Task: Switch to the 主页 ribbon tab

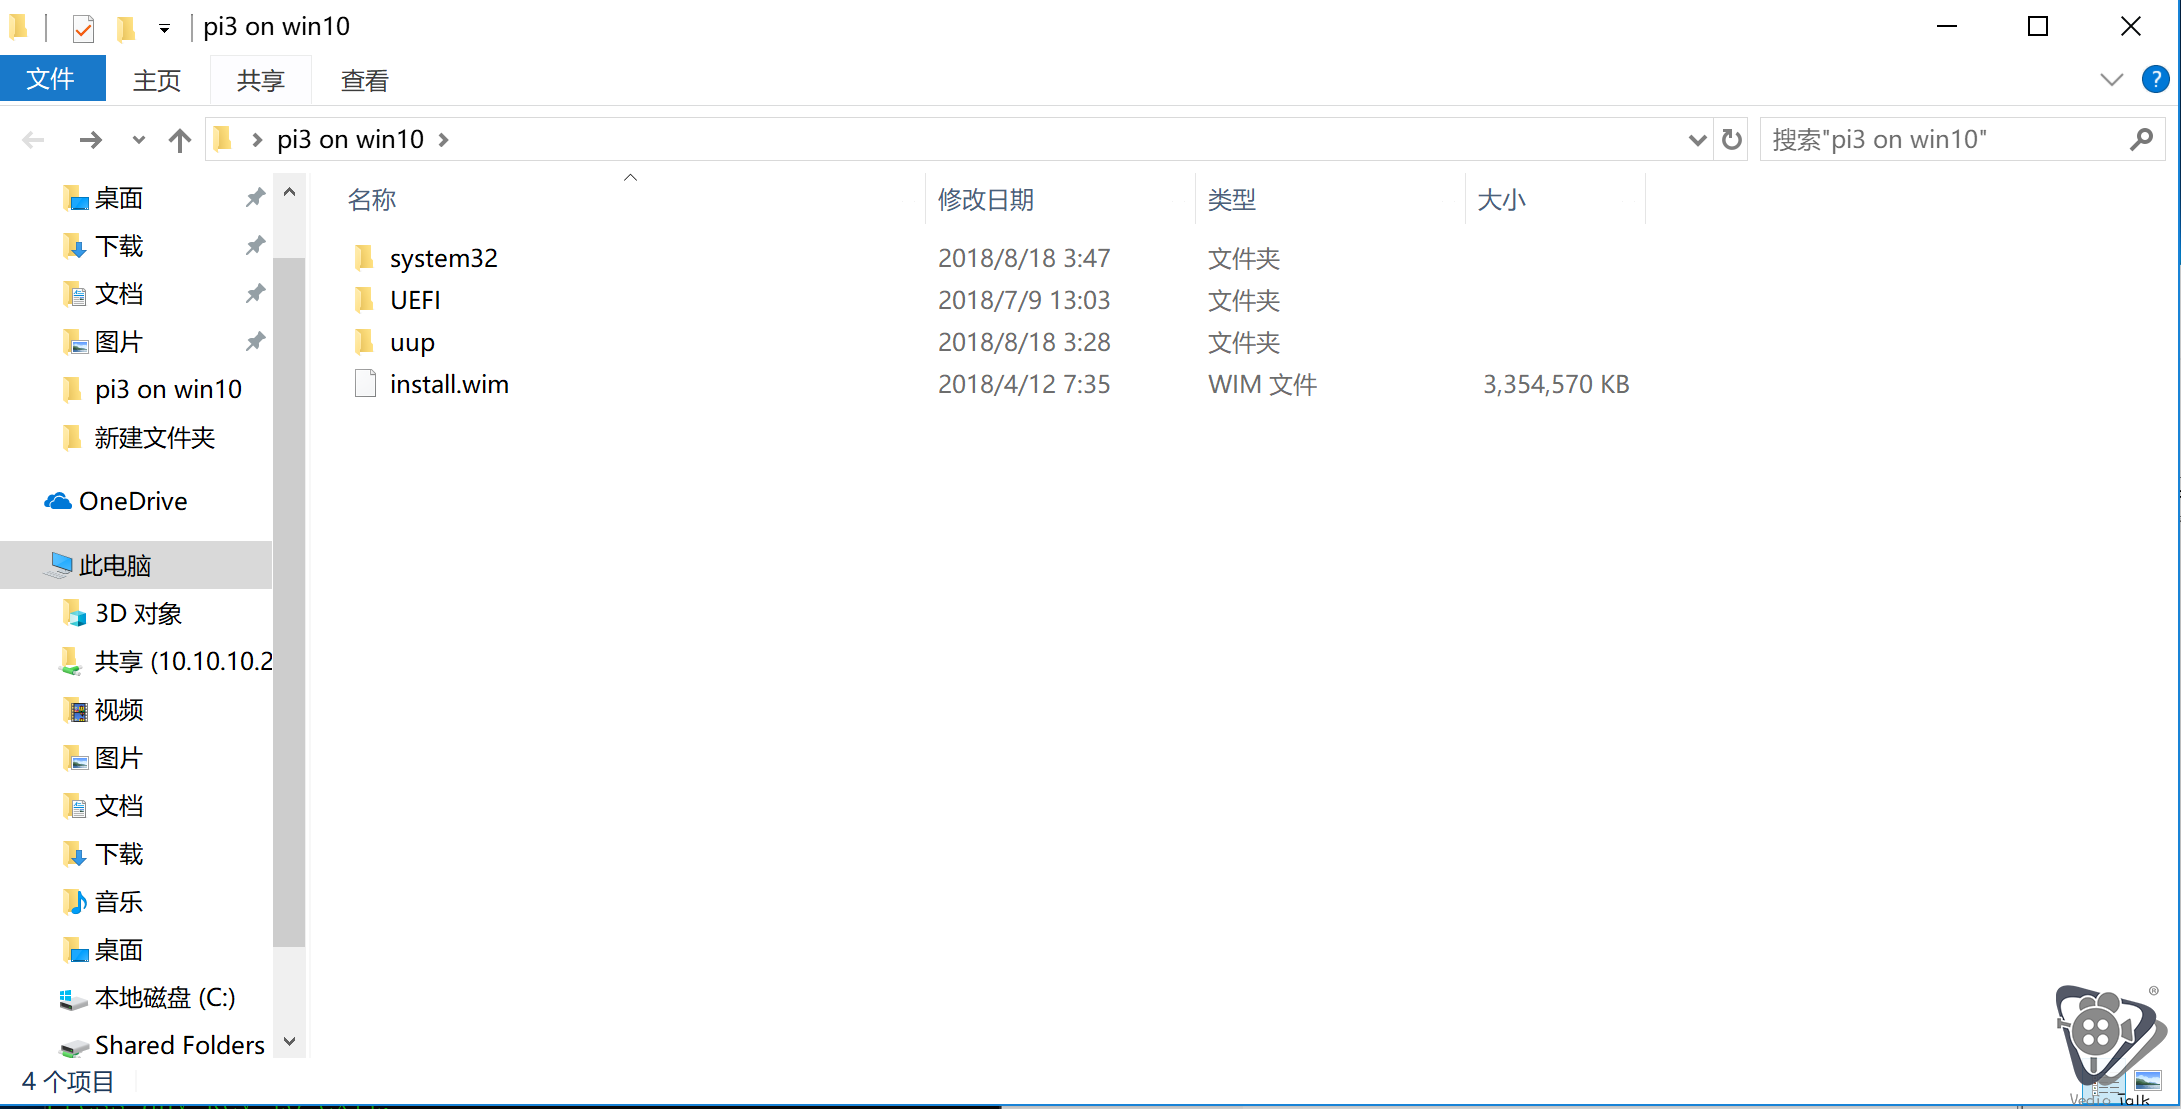Action: (157, 80)
